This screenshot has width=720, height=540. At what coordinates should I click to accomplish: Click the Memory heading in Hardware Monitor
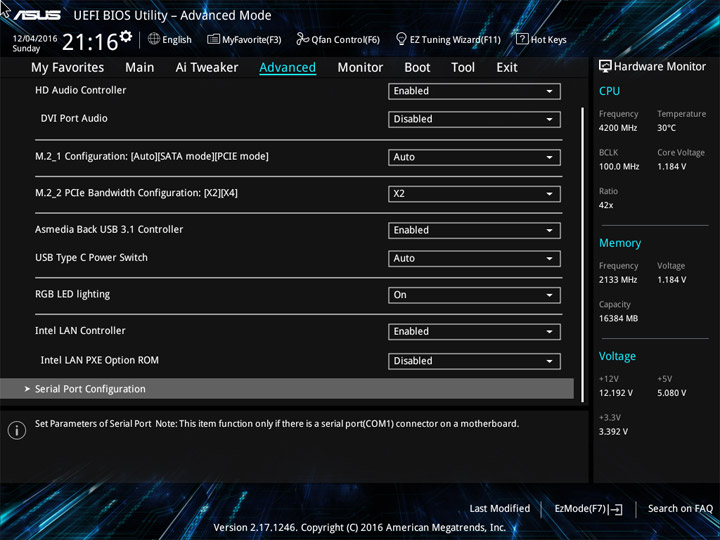(620, 243)
